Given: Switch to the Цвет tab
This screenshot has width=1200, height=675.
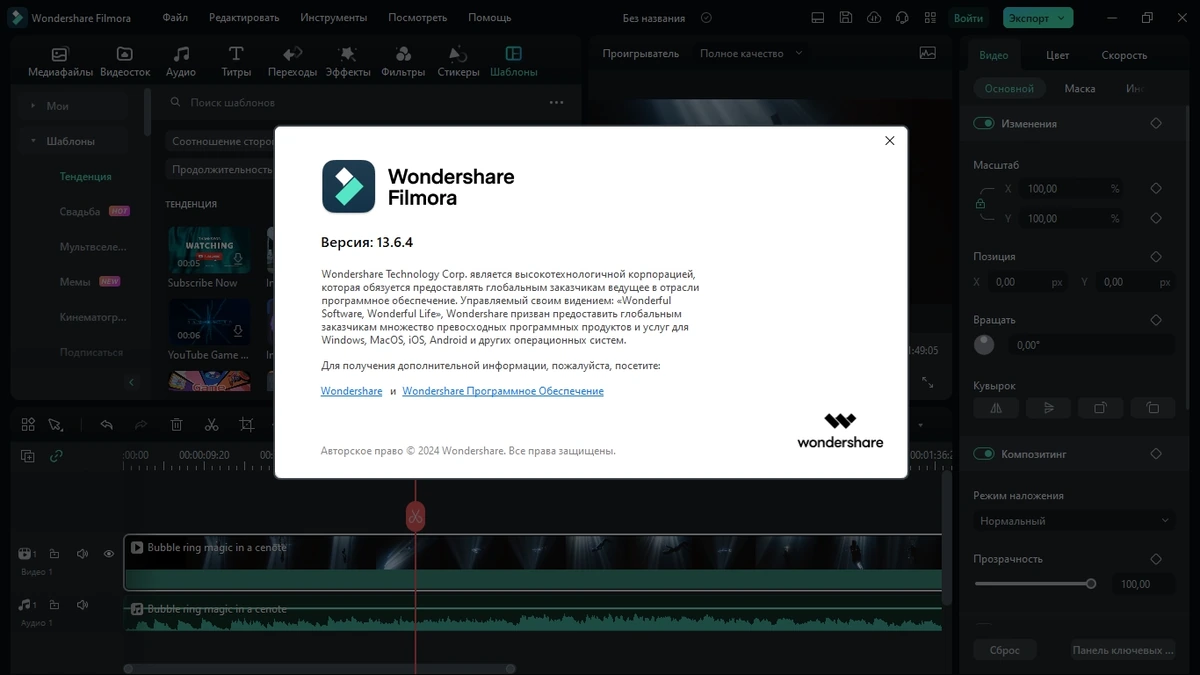Looking at the screenshot, I should point(1057,56).
